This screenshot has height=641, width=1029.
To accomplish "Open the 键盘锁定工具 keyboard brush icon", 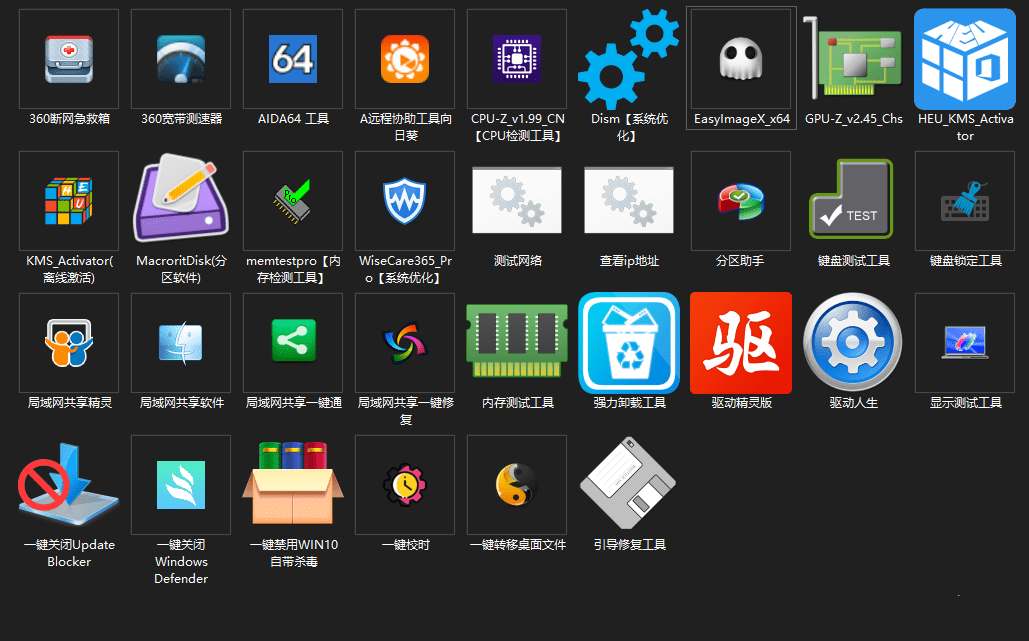I will tap(965, 201).
